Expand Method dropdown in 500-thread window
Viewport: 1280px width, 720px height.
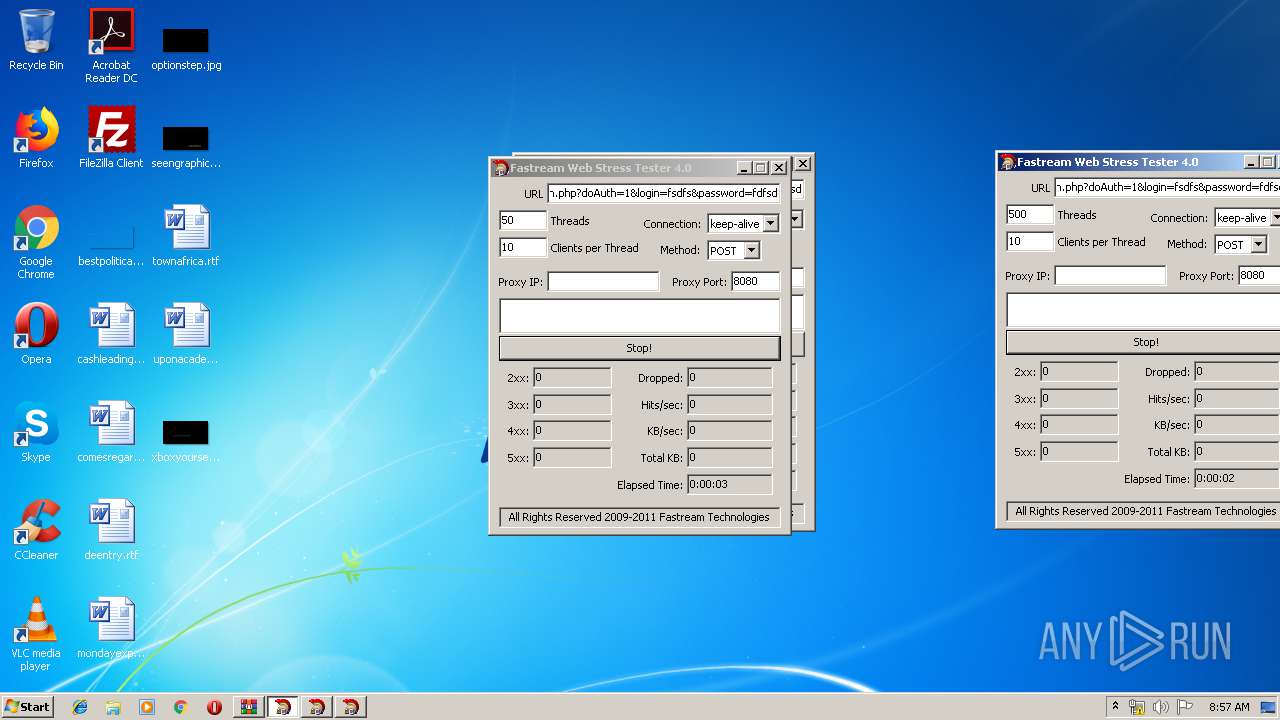(1258, 245)
